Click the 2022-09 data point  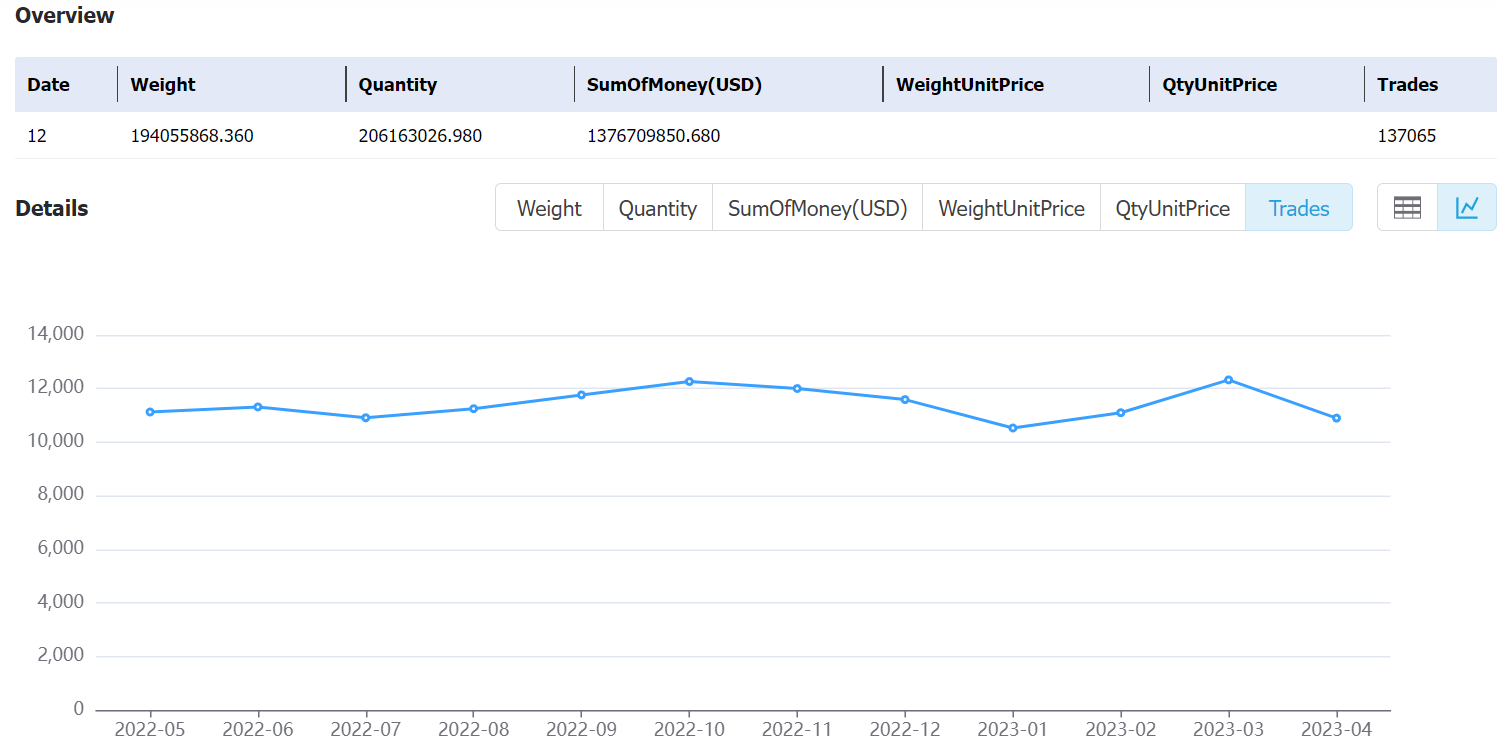(581, 395)
